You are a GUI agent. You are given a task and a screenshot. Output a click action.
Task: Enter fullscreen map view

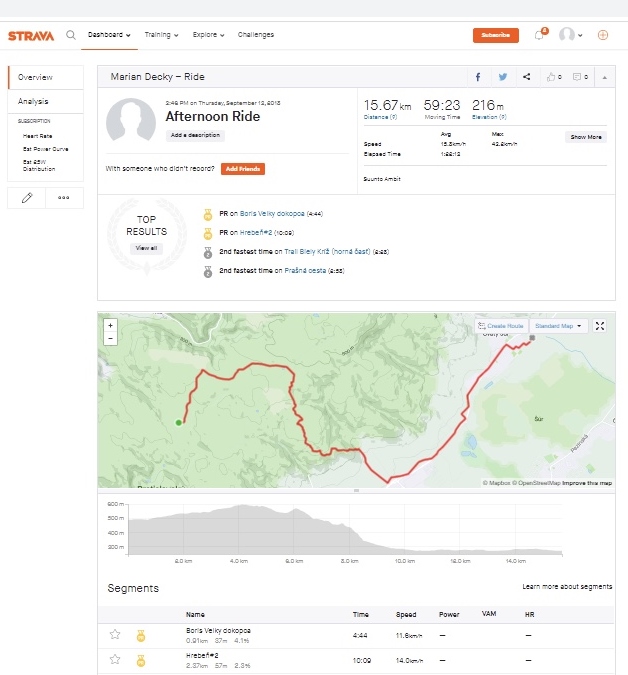[600, 326]
